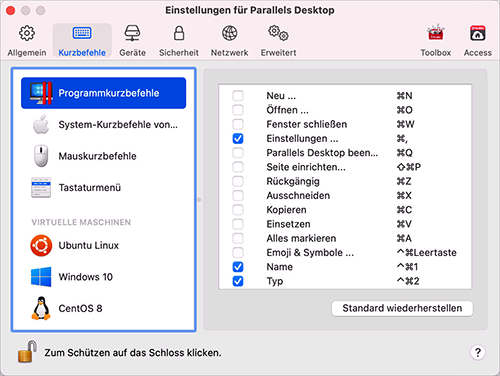Screen dimensions: 500x376
Task: Enable the Öffnen ... shortcut checkbox
Action: click(x=238, y=110)
